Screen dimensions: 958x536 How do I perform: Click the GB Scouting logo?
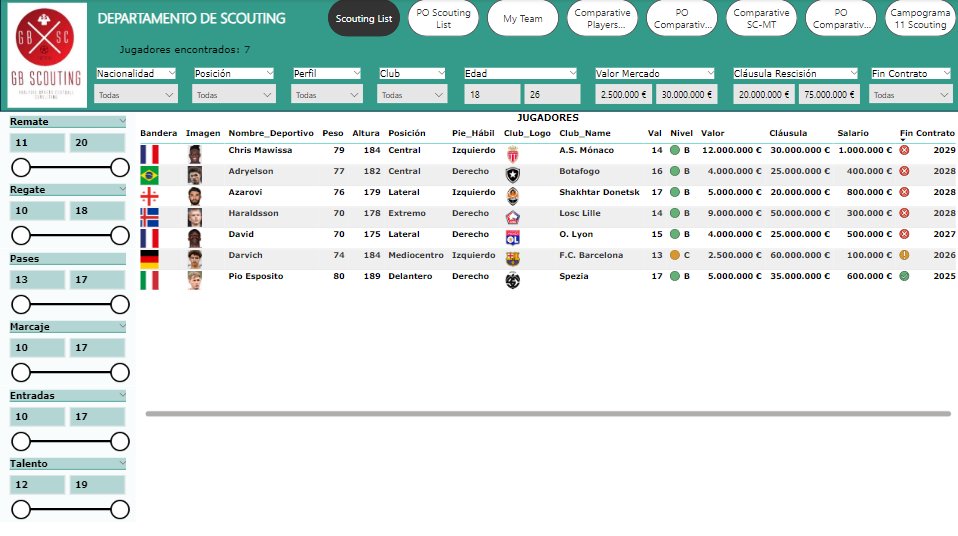(48, 55)
